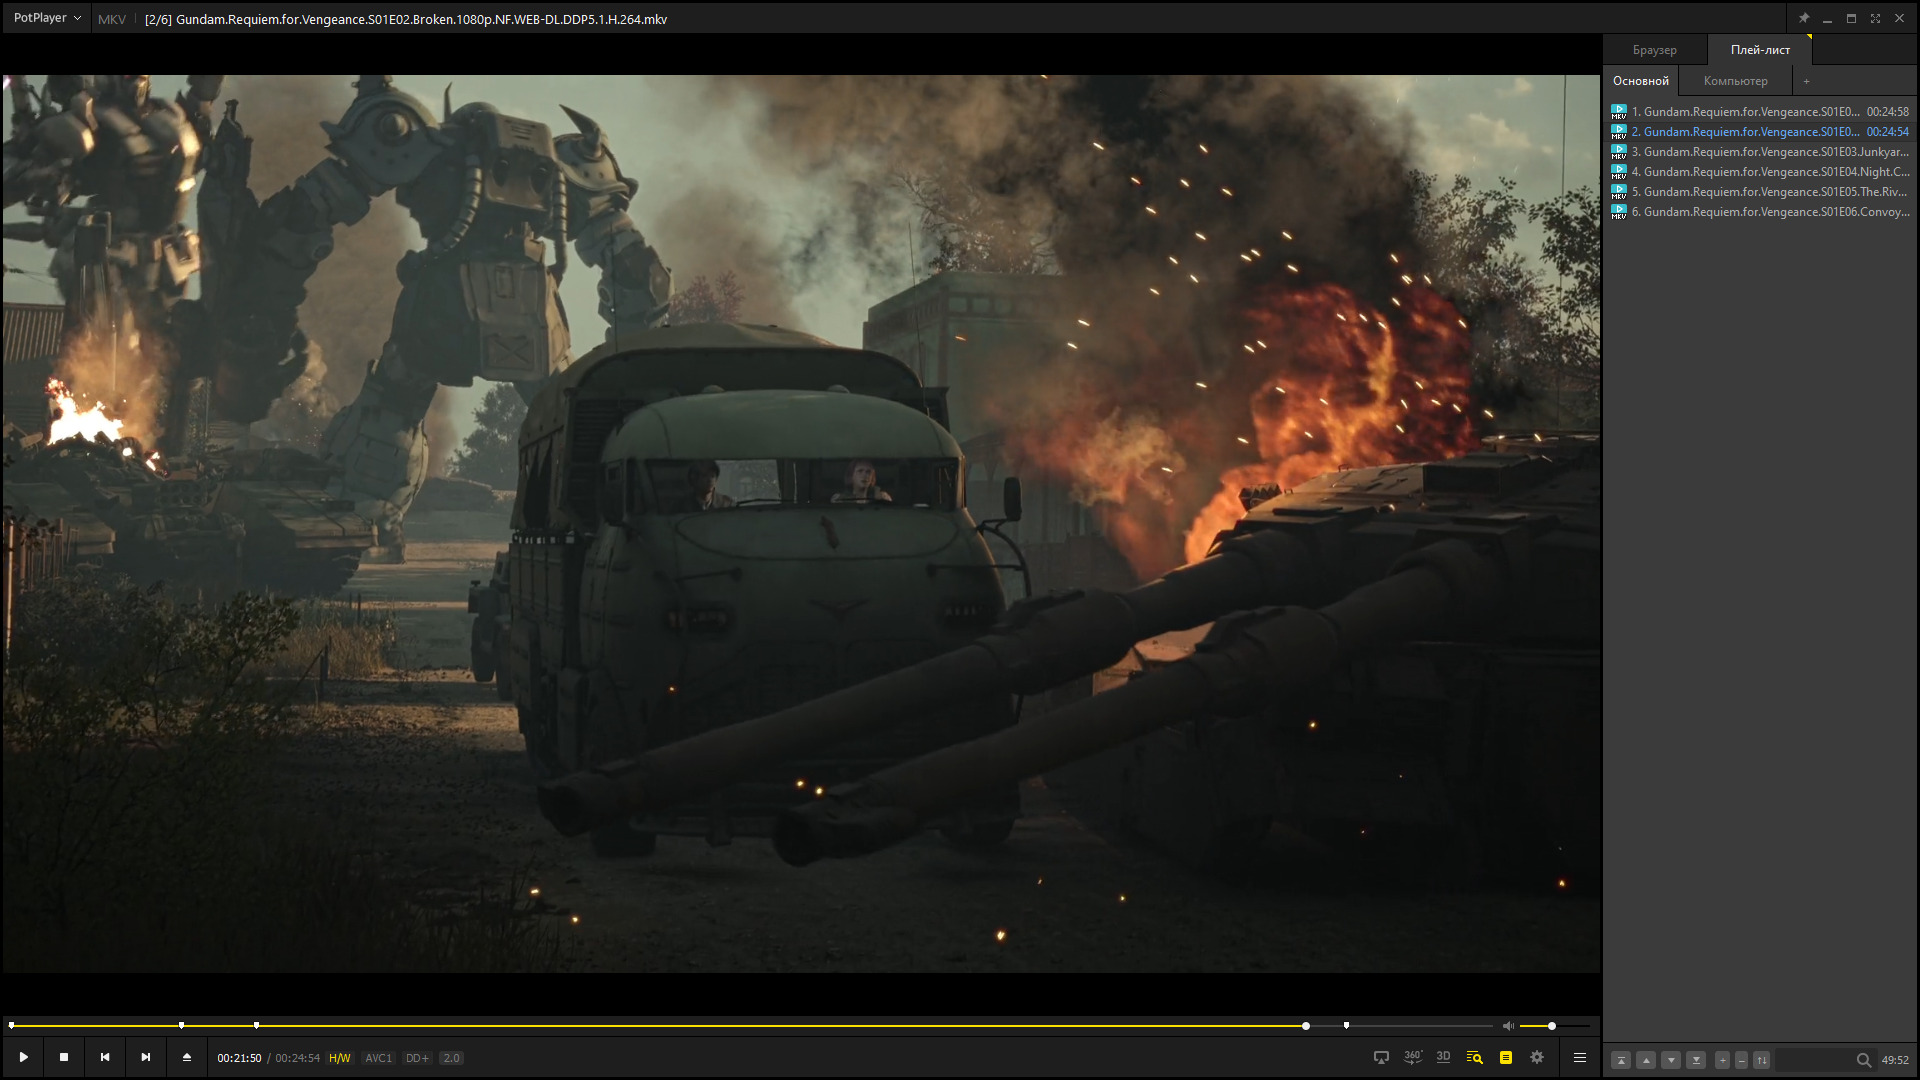Move selected playlist item to top
The height and width of the screenshot is (1080, 1920).
click(x=1621, y=1060)
